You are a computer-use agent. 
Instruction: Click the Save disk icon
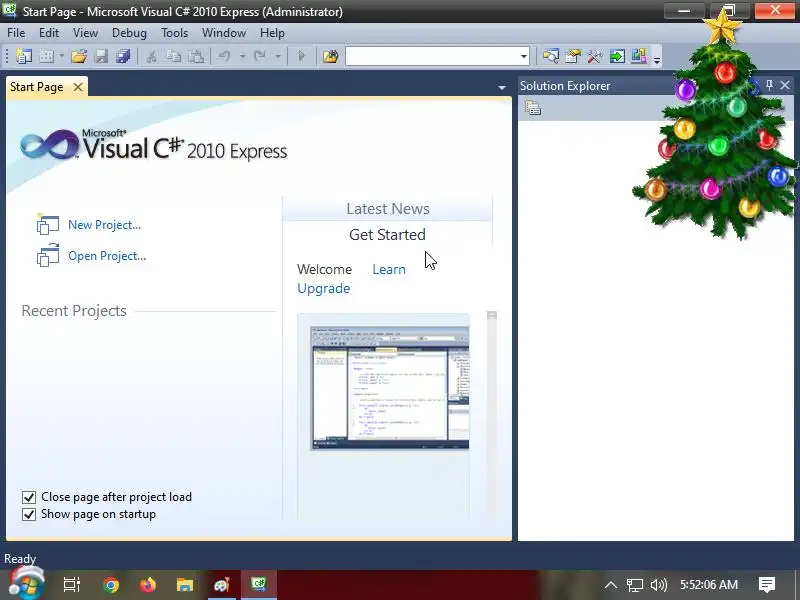pyautogui.click(x=102, y=56)
